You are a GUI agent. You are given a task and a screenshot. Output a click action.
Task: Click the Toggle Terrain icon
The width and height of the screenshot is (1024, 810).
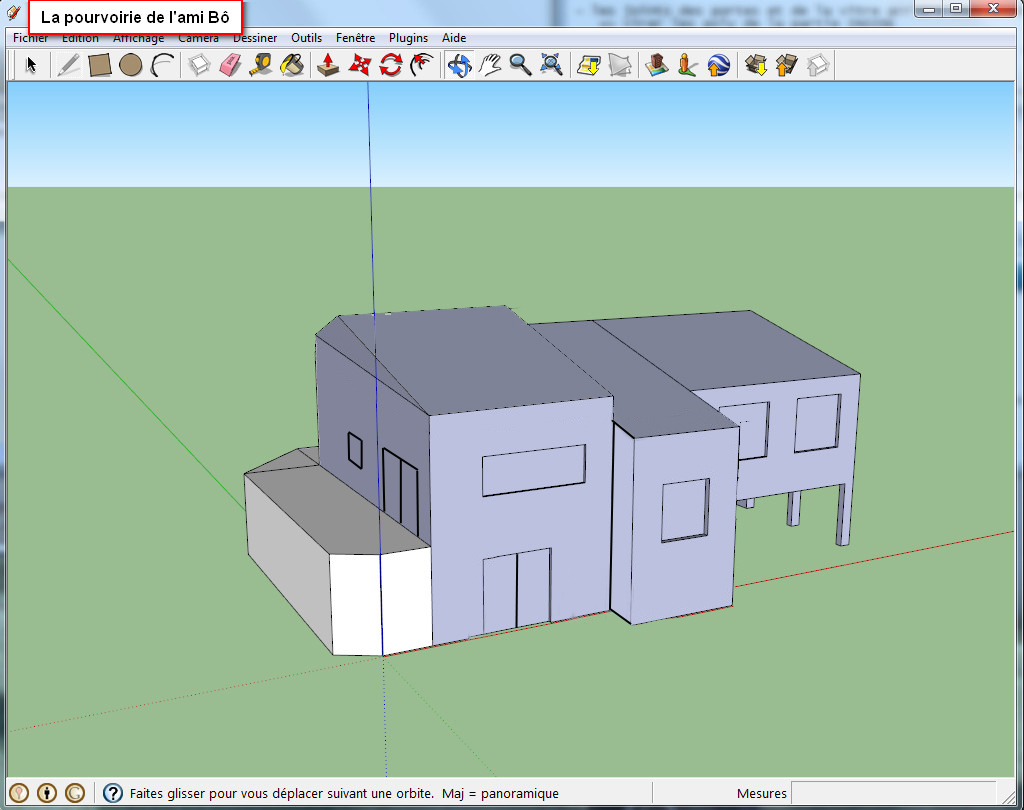[620, 65]
